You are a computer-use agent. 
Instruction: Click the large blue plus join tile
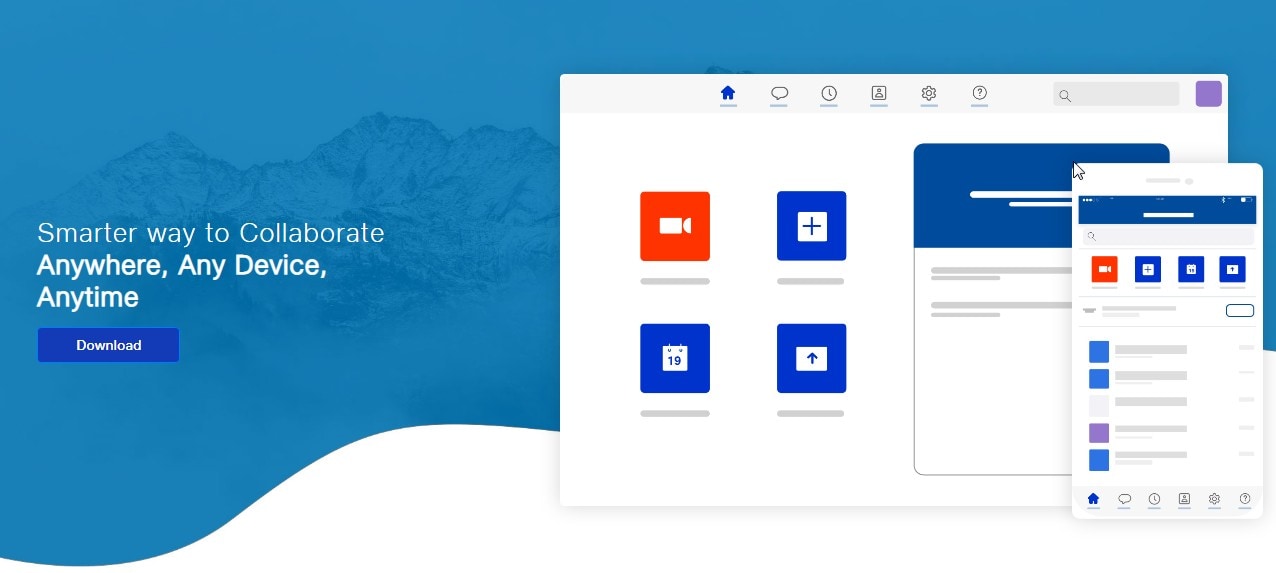[811, 226]
